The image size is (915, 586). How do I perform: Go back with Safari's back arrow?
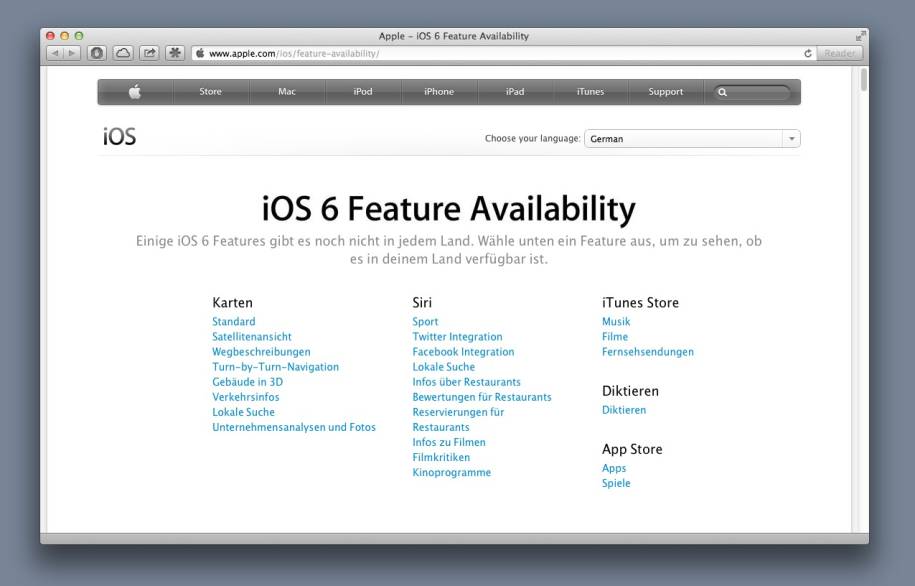(55, 53)
